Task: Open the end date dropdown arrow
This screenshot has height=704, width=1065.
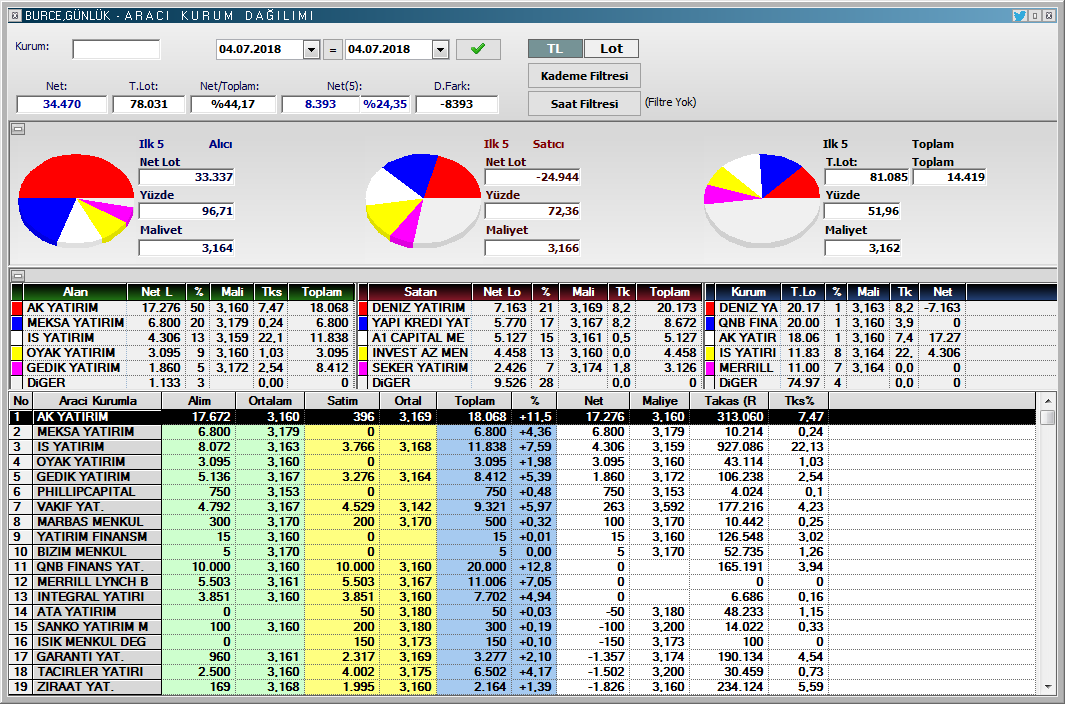Action: [x=441, y=50]
